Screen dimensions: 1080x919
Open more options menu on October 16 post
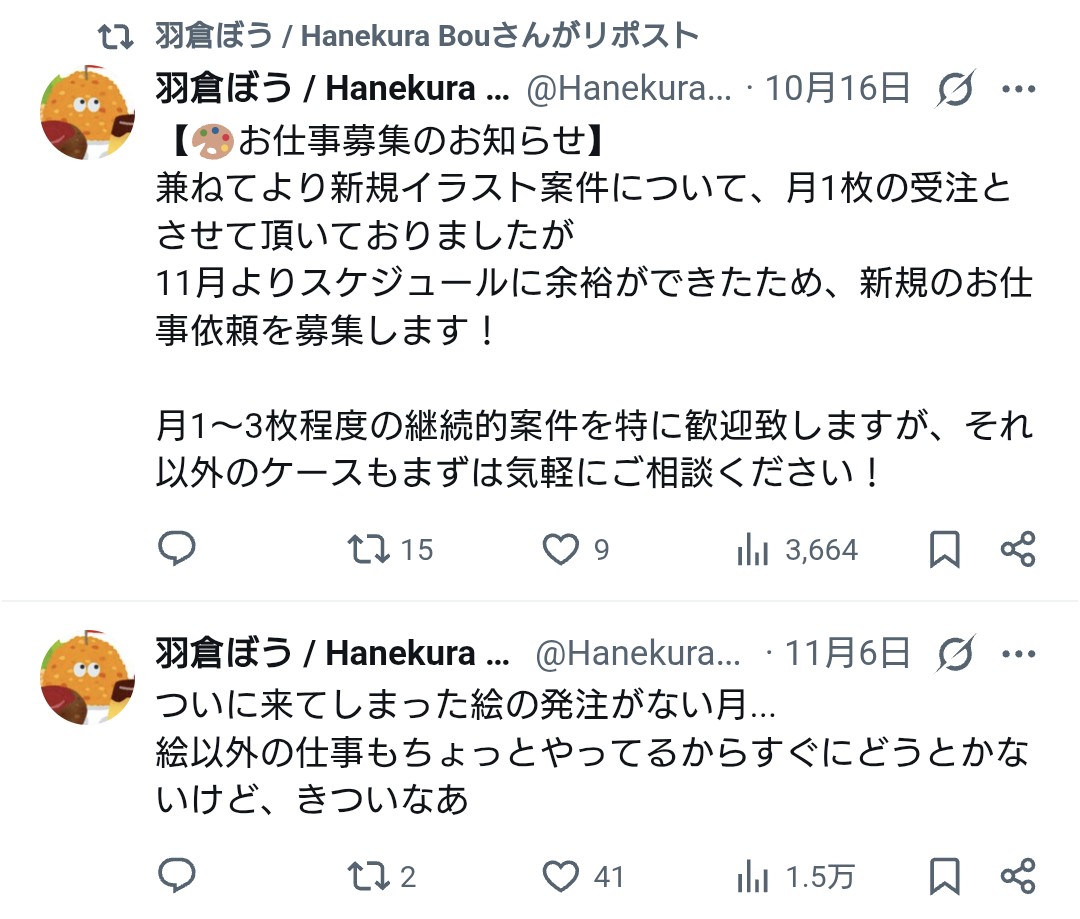click(x=1018, y=90)
